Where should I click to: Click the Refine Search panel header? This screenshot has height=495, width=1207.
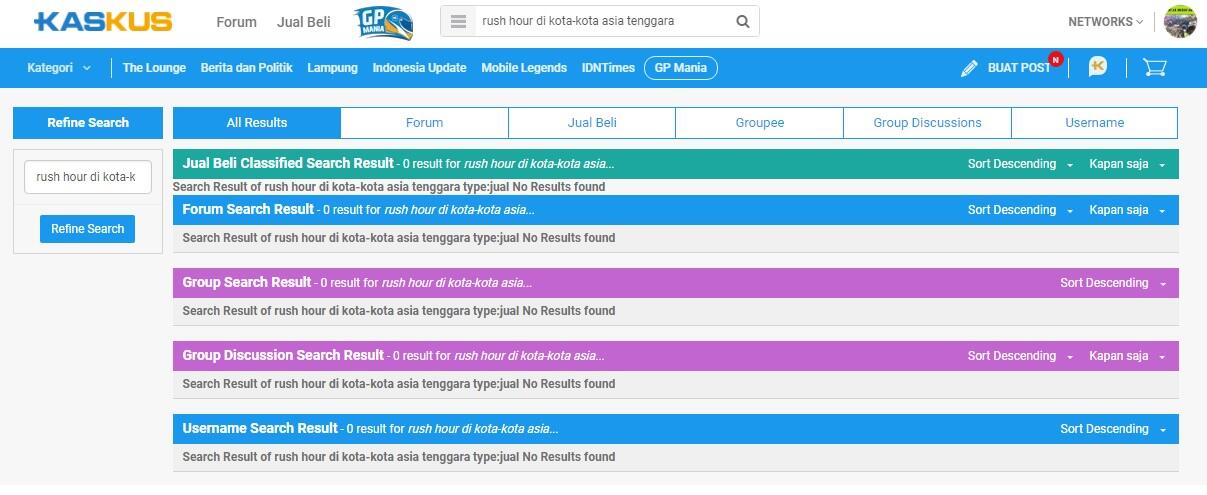point(88,122)
